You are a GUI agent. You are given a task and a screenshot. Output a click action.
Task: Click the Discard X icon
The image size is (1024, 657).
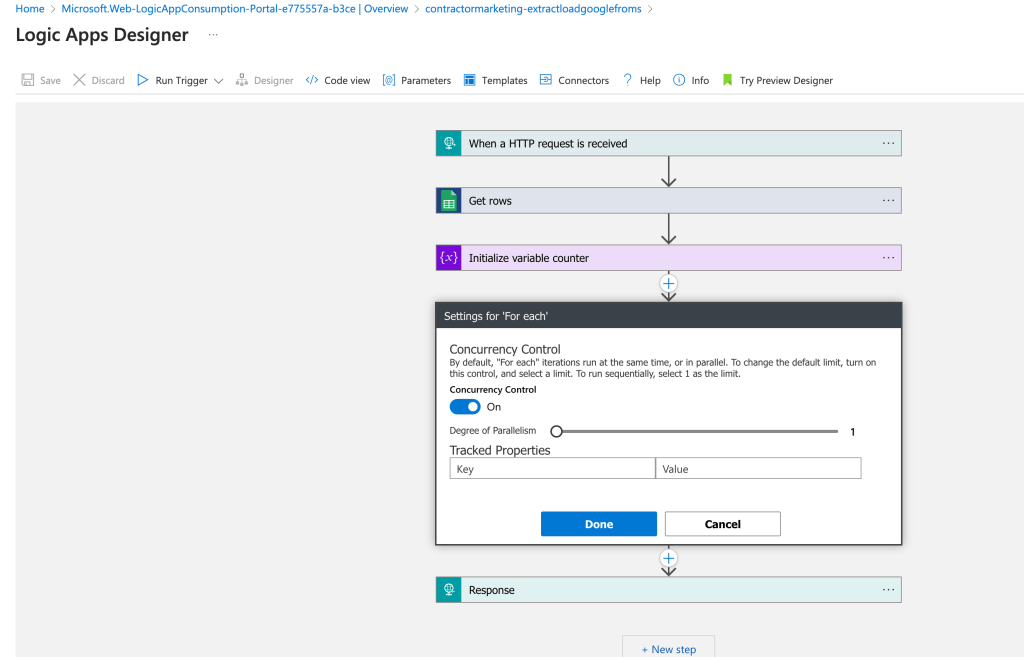tap(79, 80)
